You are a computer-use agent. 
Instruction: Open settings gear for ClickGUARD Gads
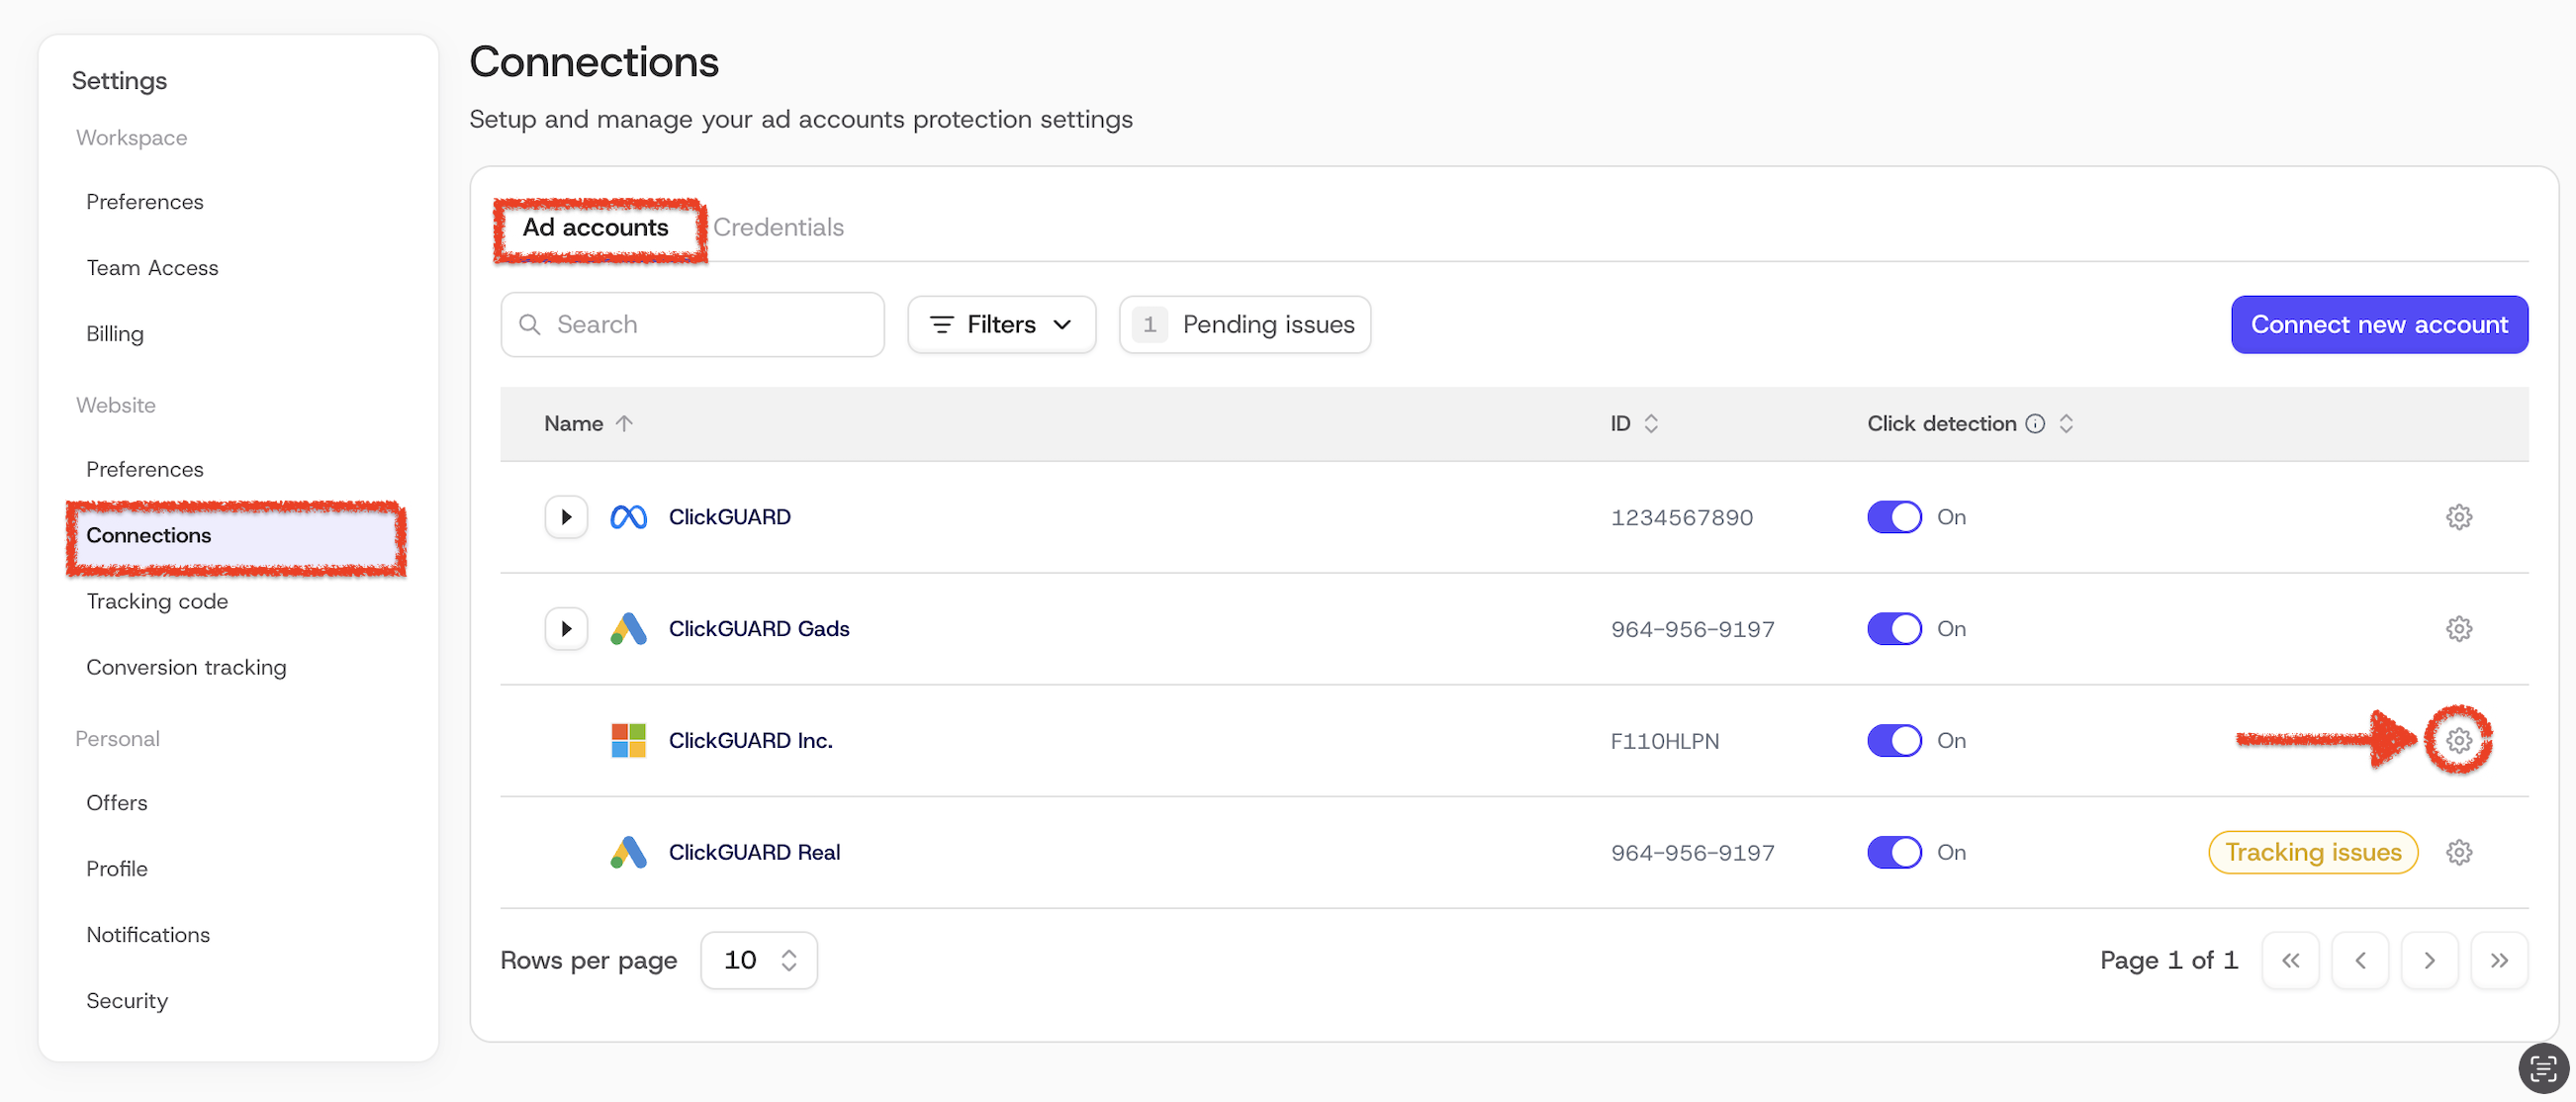(x=2458, y=629)
